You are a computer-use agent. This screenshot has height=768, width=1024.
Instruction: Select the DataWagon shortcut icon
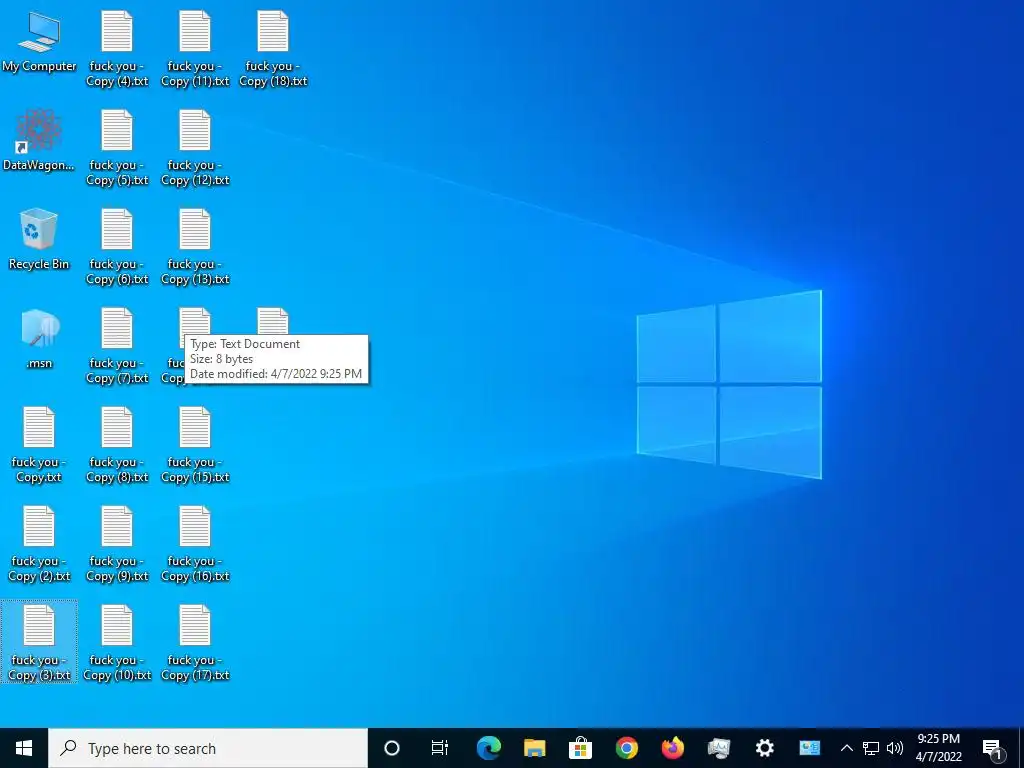(39, 141)
